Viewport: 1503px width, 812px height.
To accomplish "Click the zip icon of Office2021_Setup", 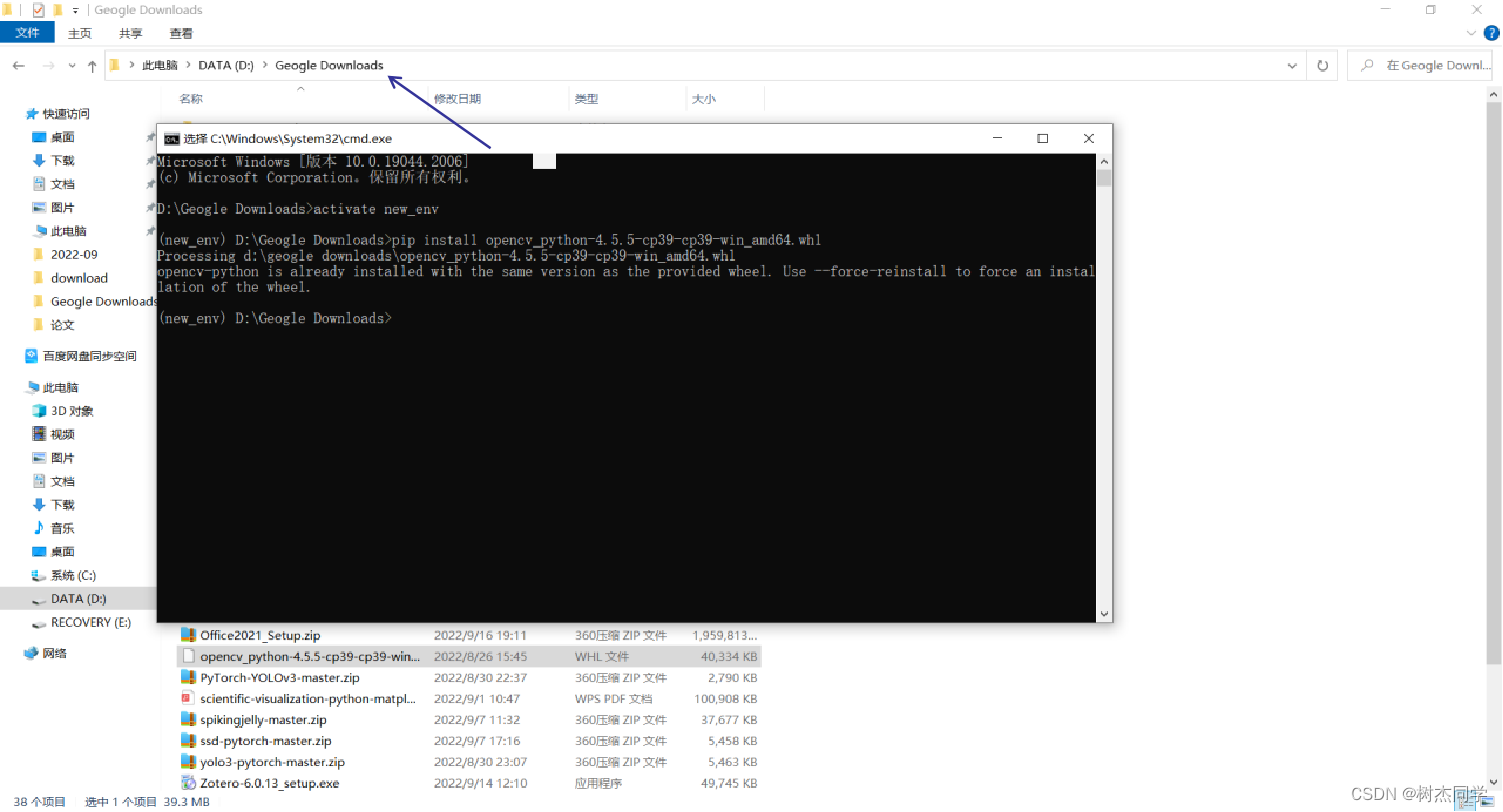I will (x=188, y=635).
